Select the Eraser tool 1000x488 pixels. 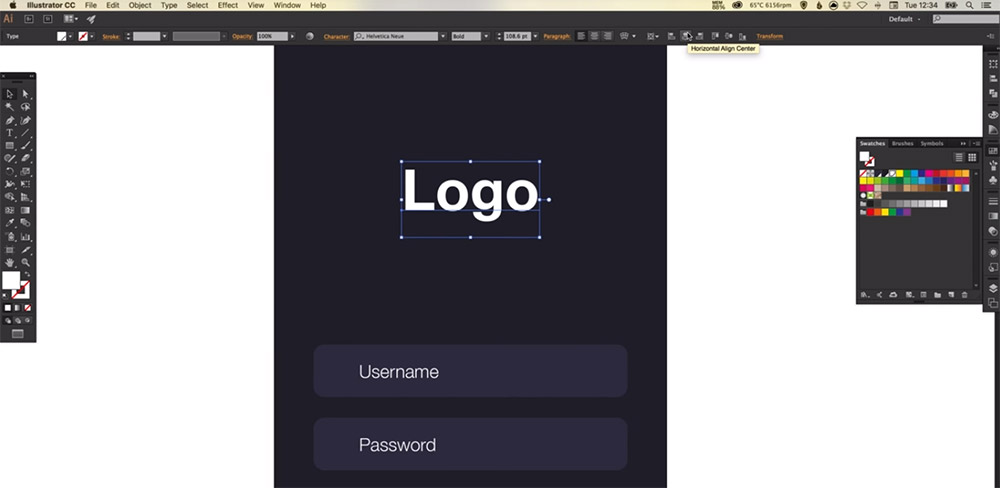pos(26,158)
